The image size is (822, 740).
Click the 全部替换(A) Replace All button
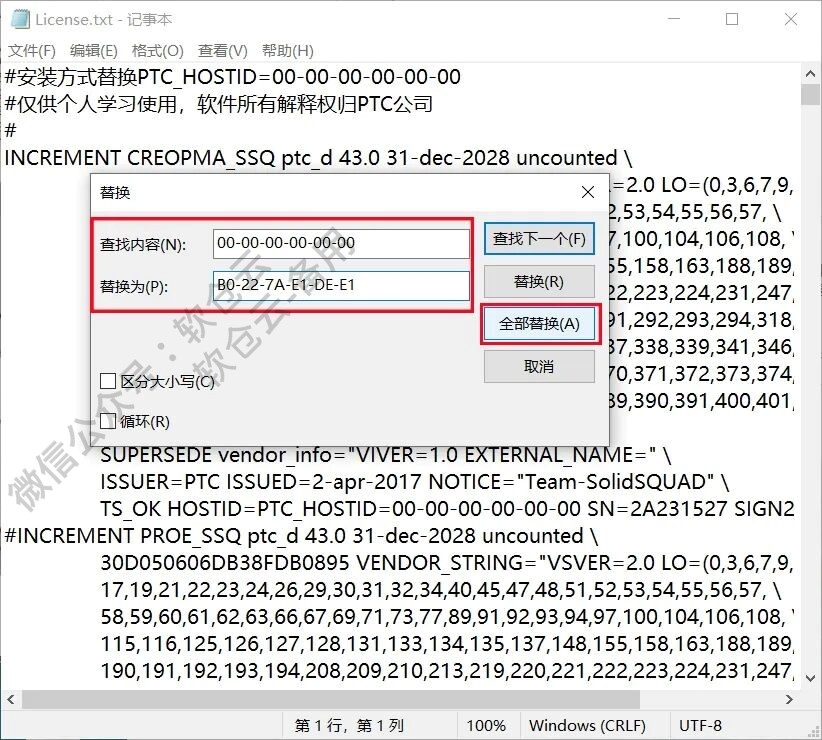click(x=539, y=324)
